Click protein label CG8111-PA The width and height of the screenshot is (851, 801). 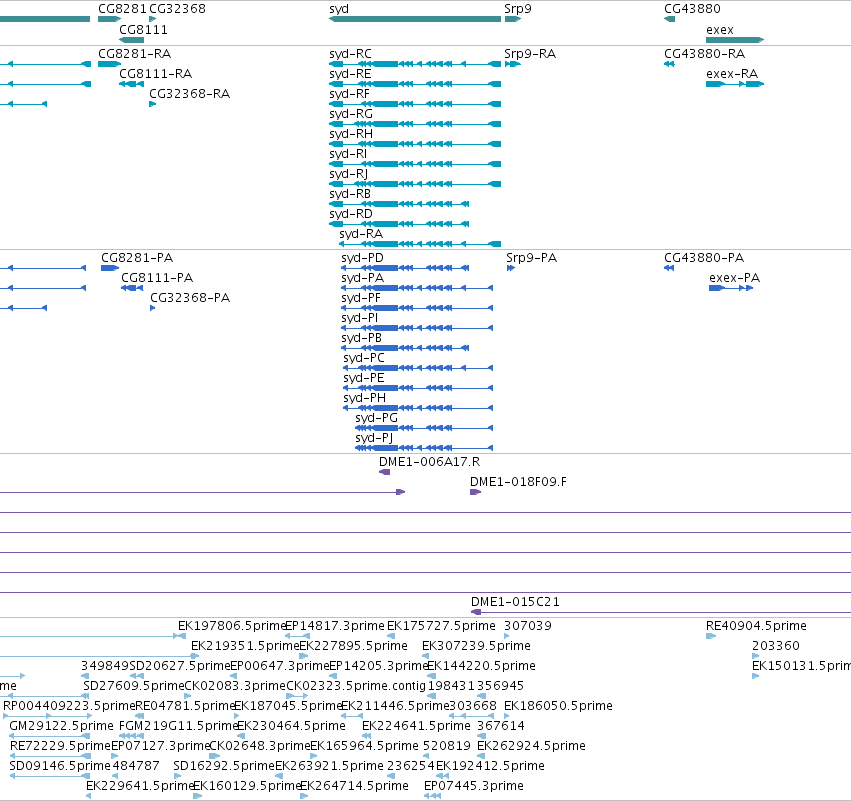click(x=157, y=278)
